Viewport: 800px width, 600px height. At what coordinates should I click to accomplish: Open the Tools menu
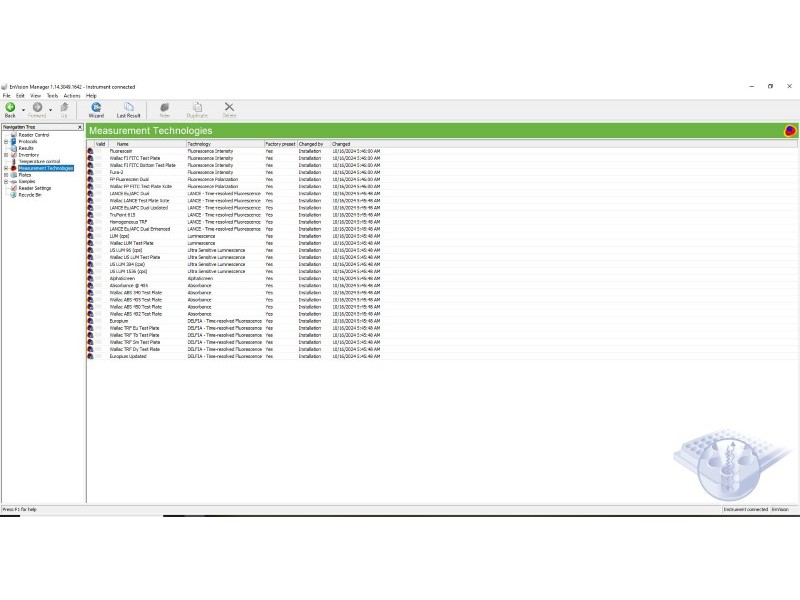[53, 95]
